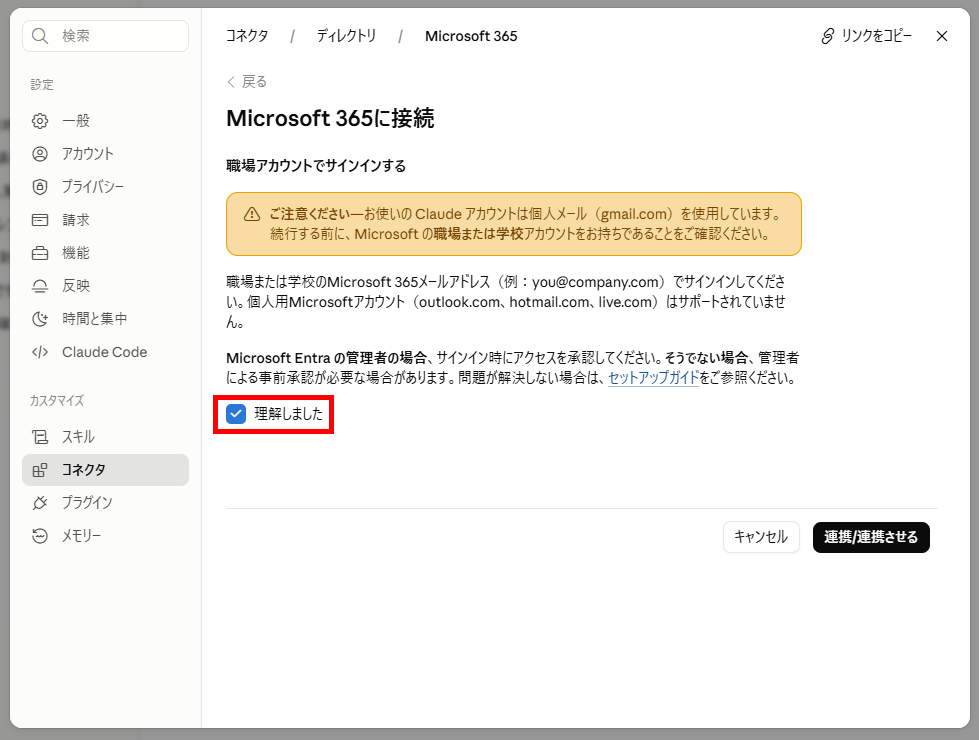Click the 理解しました label text
979x740 pixels.
coord(288,413)
